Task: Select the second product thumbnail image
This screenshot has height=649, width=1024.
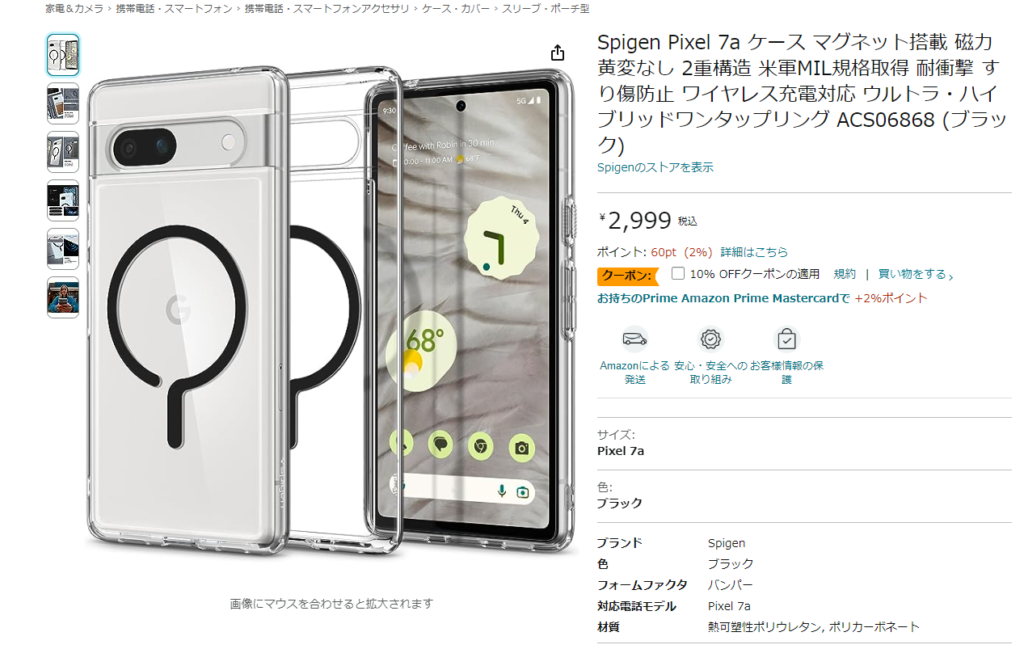Action: coord(63,103)
